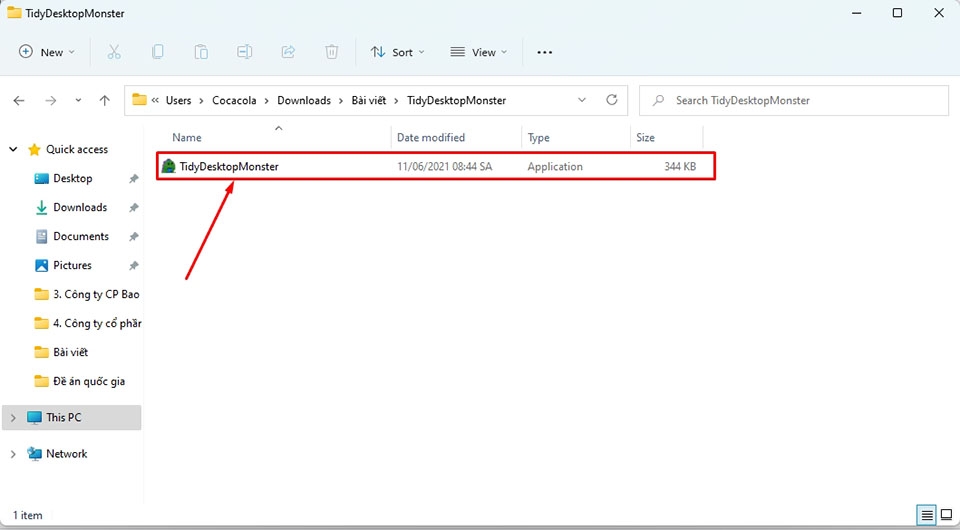Open the New item dropdown
960x530 pixels.
(x=47, y=52)
